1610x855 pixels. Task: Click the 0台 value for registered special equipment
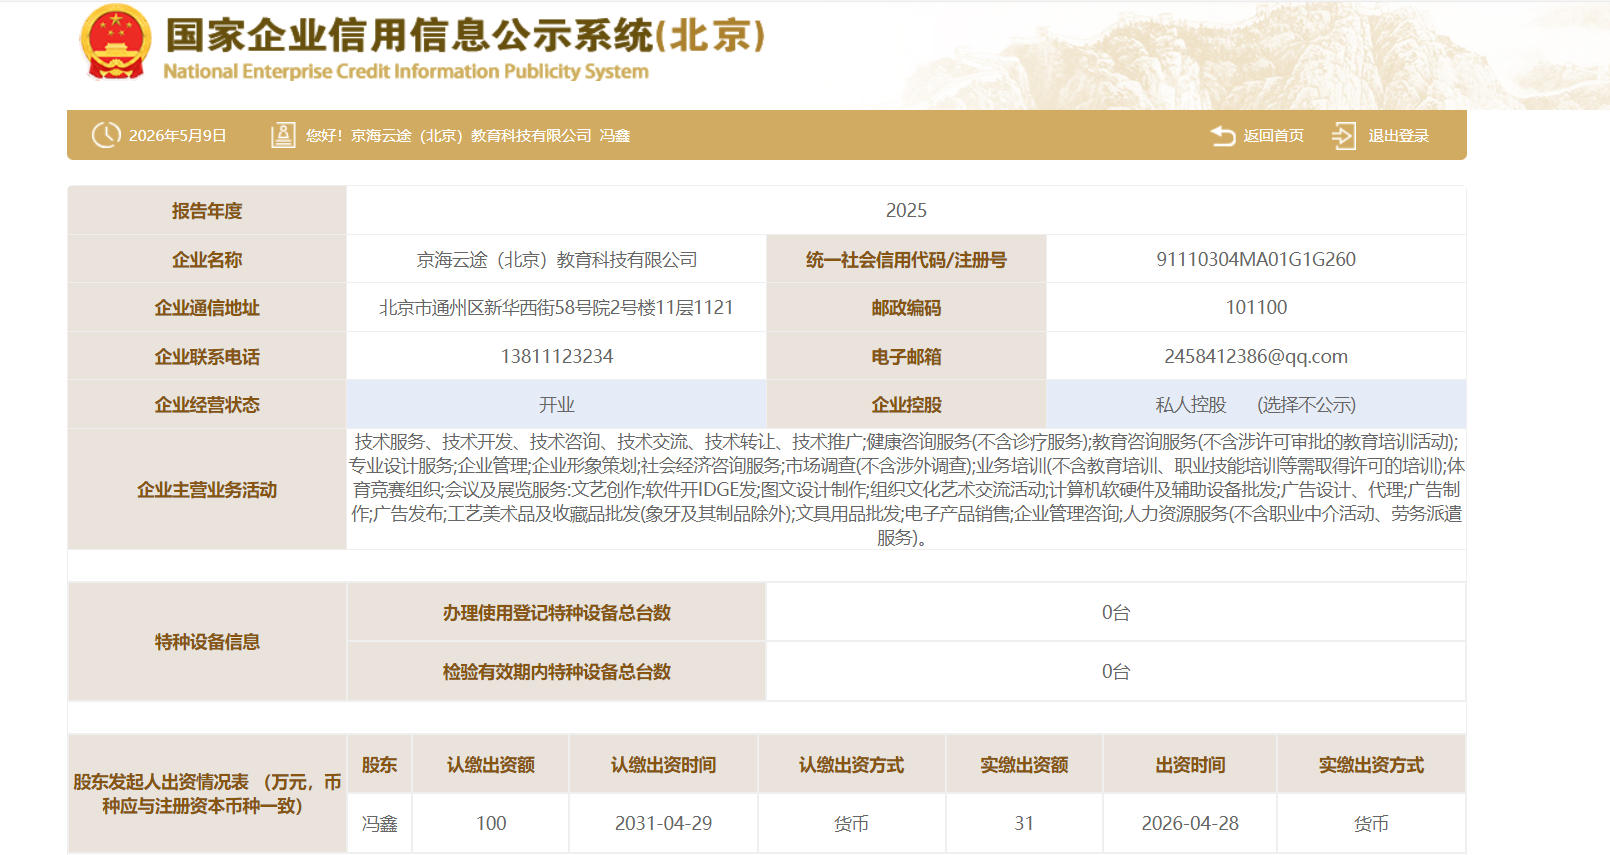click(x=1116, y=613)
